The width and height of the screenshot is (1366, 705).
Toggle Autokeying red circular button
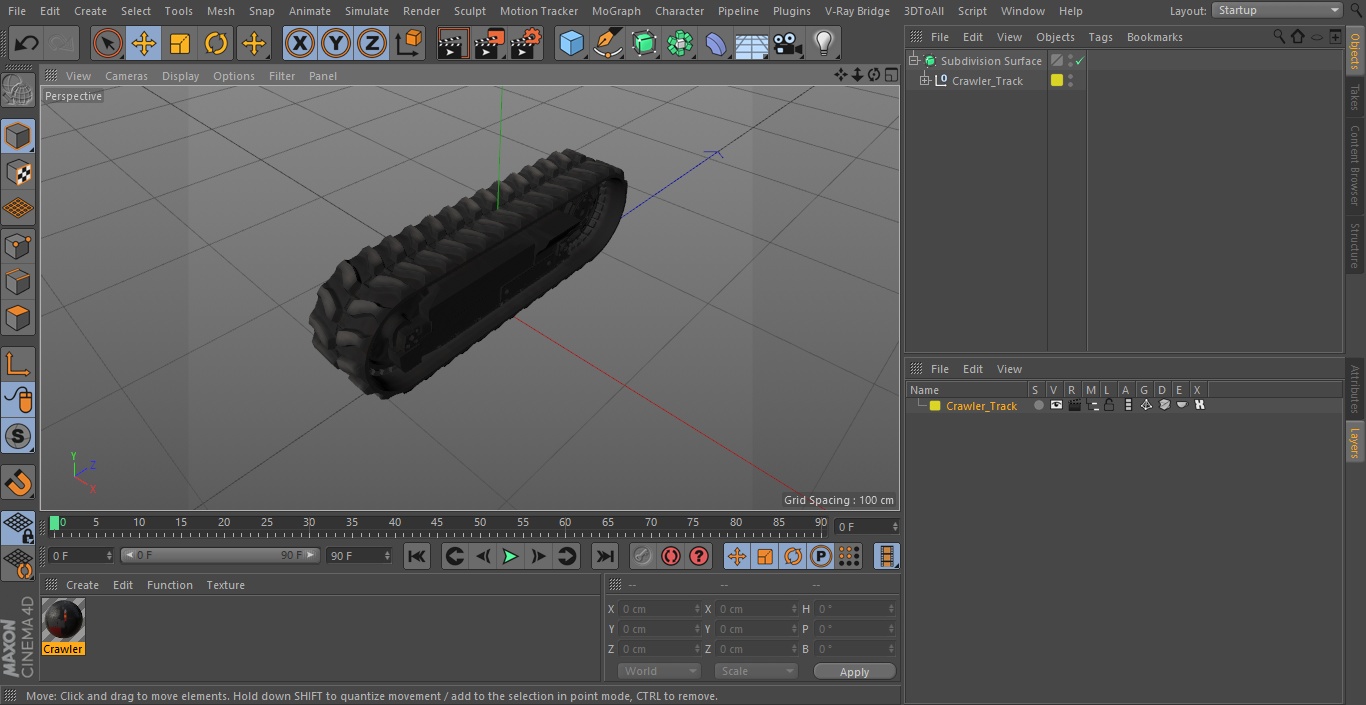click(x=671, y=556)
